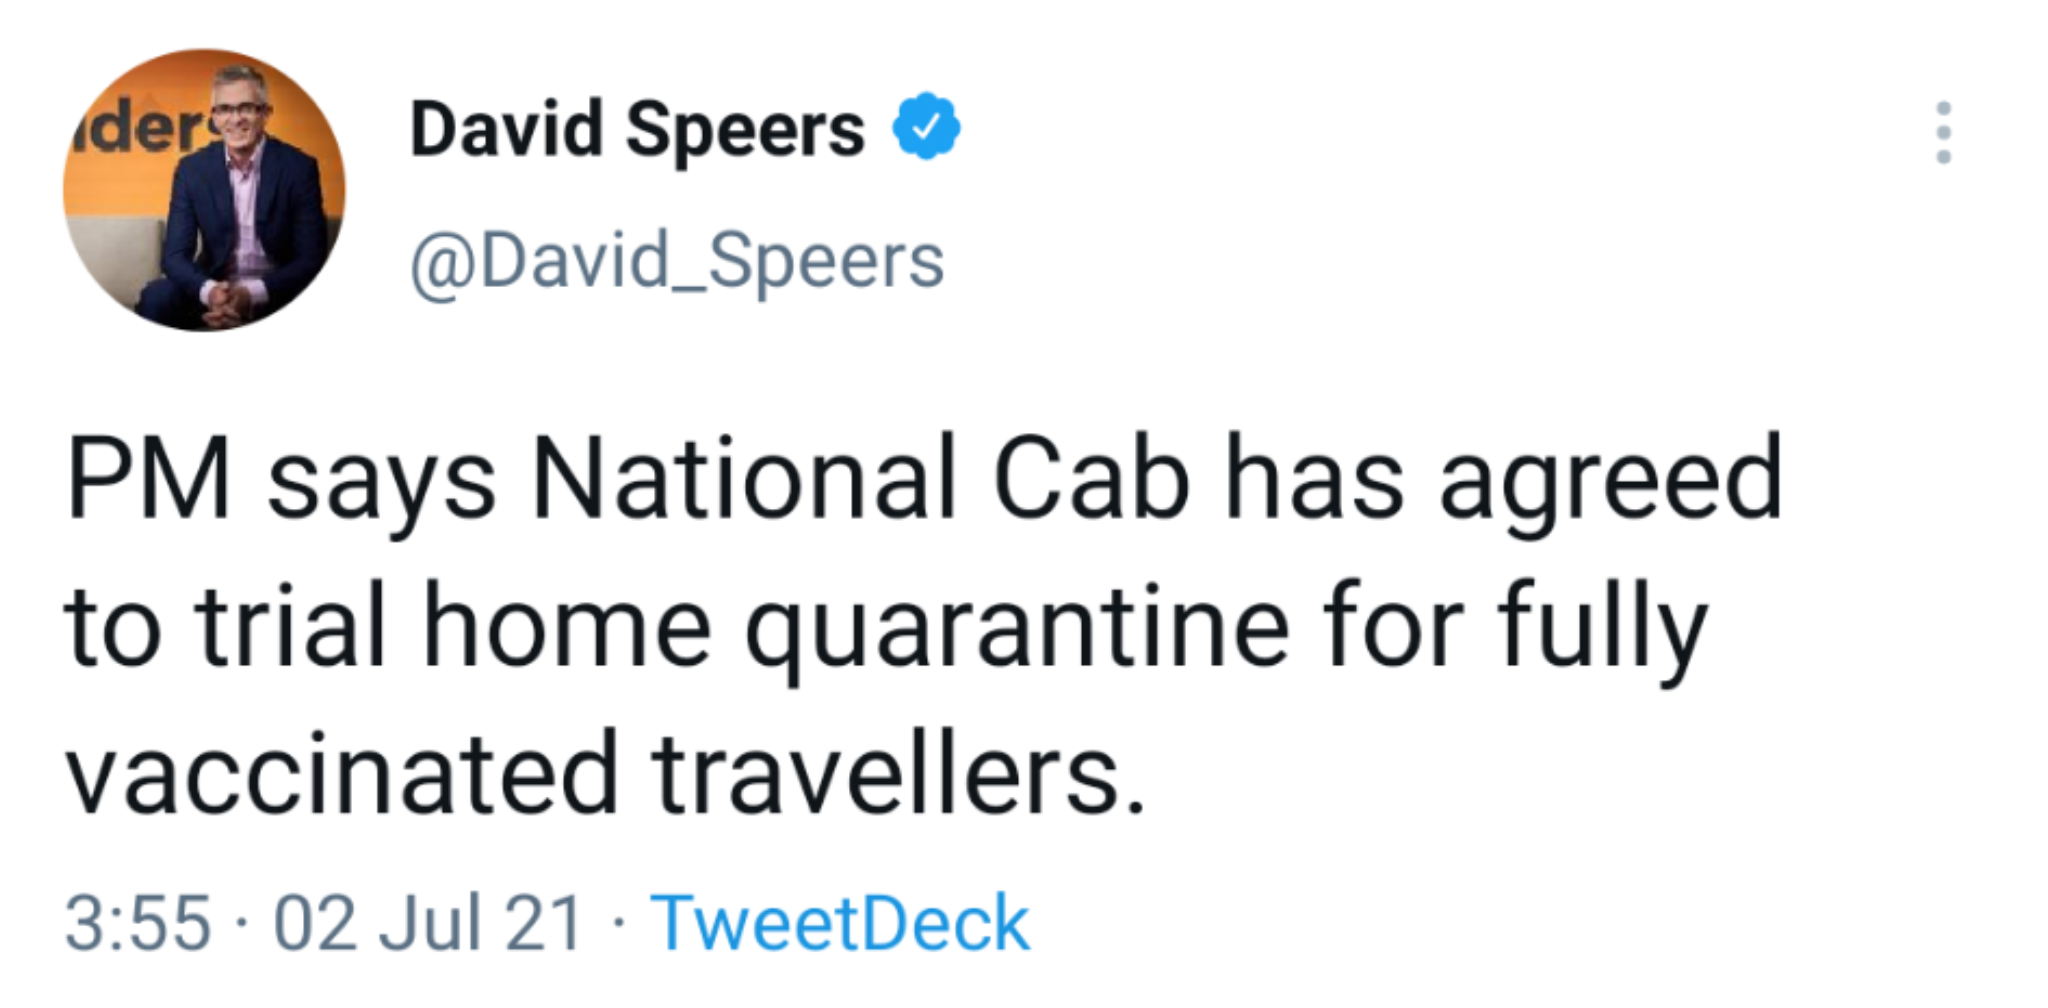2048x1008 pixels.
Task: Open the @David_Speers handle link
Action: [x=677, y=262]
